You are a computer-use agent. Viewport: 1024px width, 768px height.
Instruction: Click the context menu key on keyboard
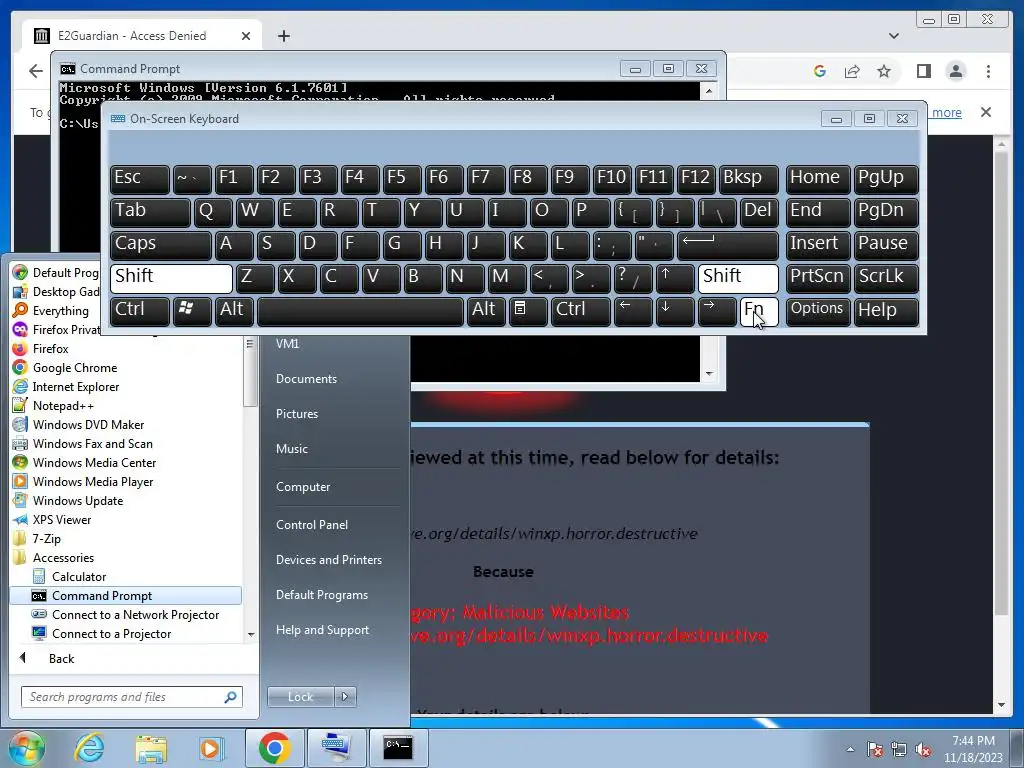coord(528,311)
